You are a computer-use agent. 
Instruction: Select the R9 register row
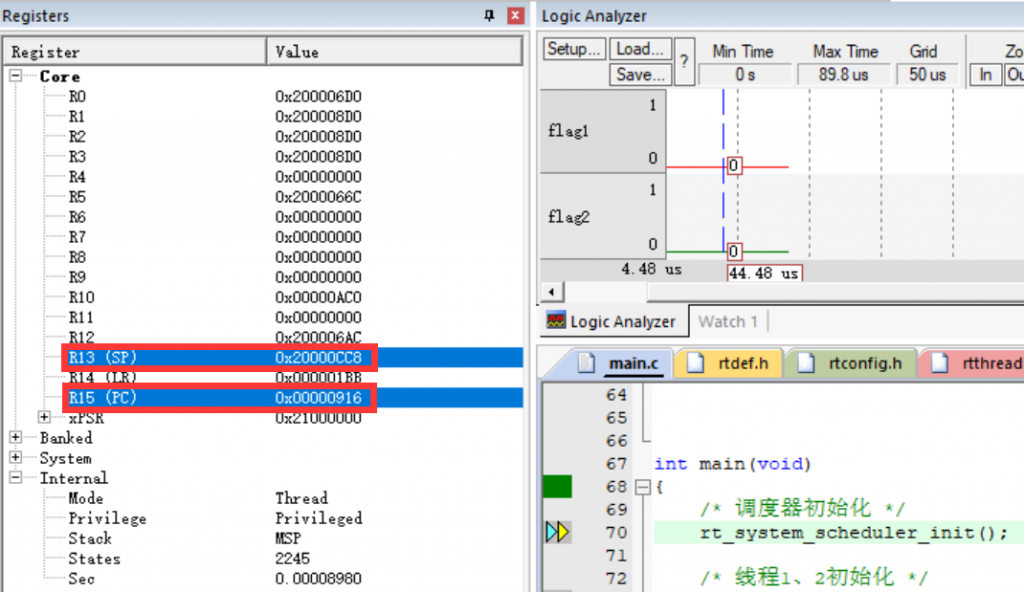(x=264, y=277)
